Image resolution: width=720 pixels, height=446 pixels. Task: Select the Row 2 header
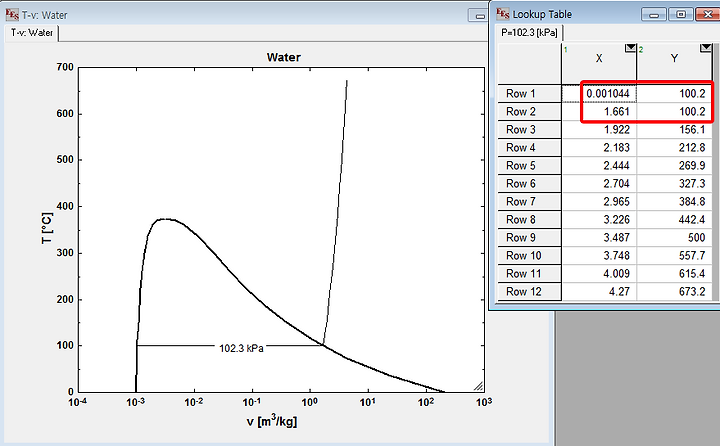click(x=529, y=111)
